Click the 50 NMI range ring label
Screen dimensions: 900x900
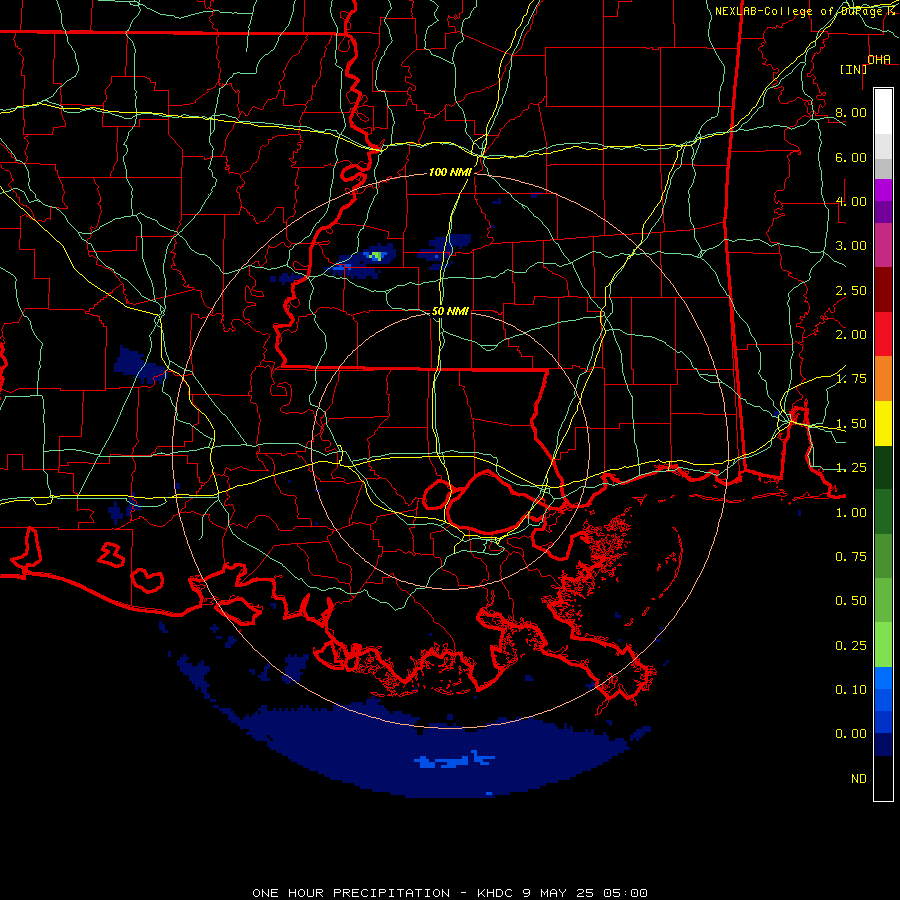(450, 311)
